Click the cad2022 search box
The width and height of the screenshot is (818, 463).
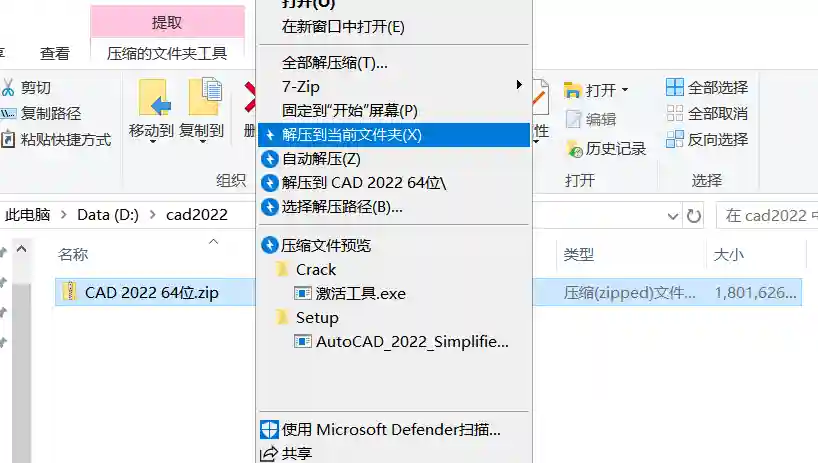(x=767, y=215)
